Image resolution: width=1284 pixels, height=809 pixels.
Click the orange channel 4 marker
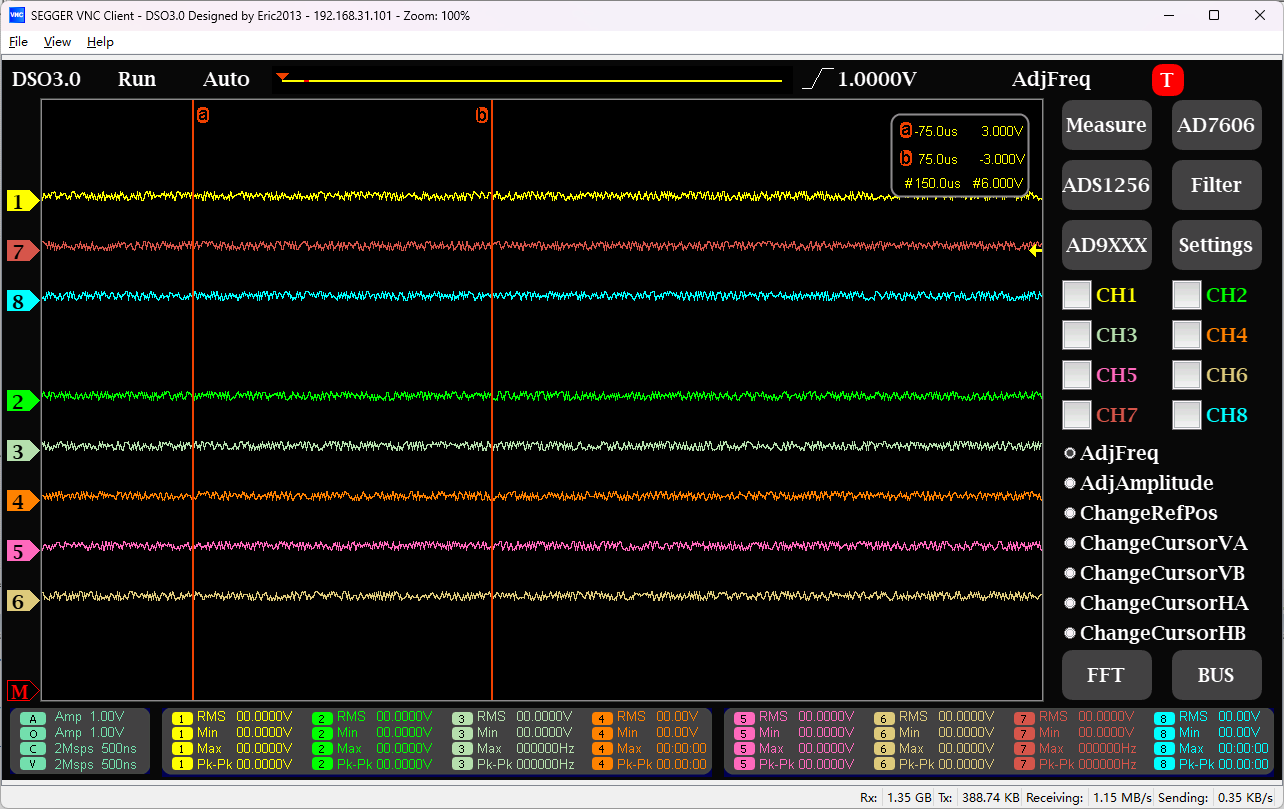pos(21,501)
